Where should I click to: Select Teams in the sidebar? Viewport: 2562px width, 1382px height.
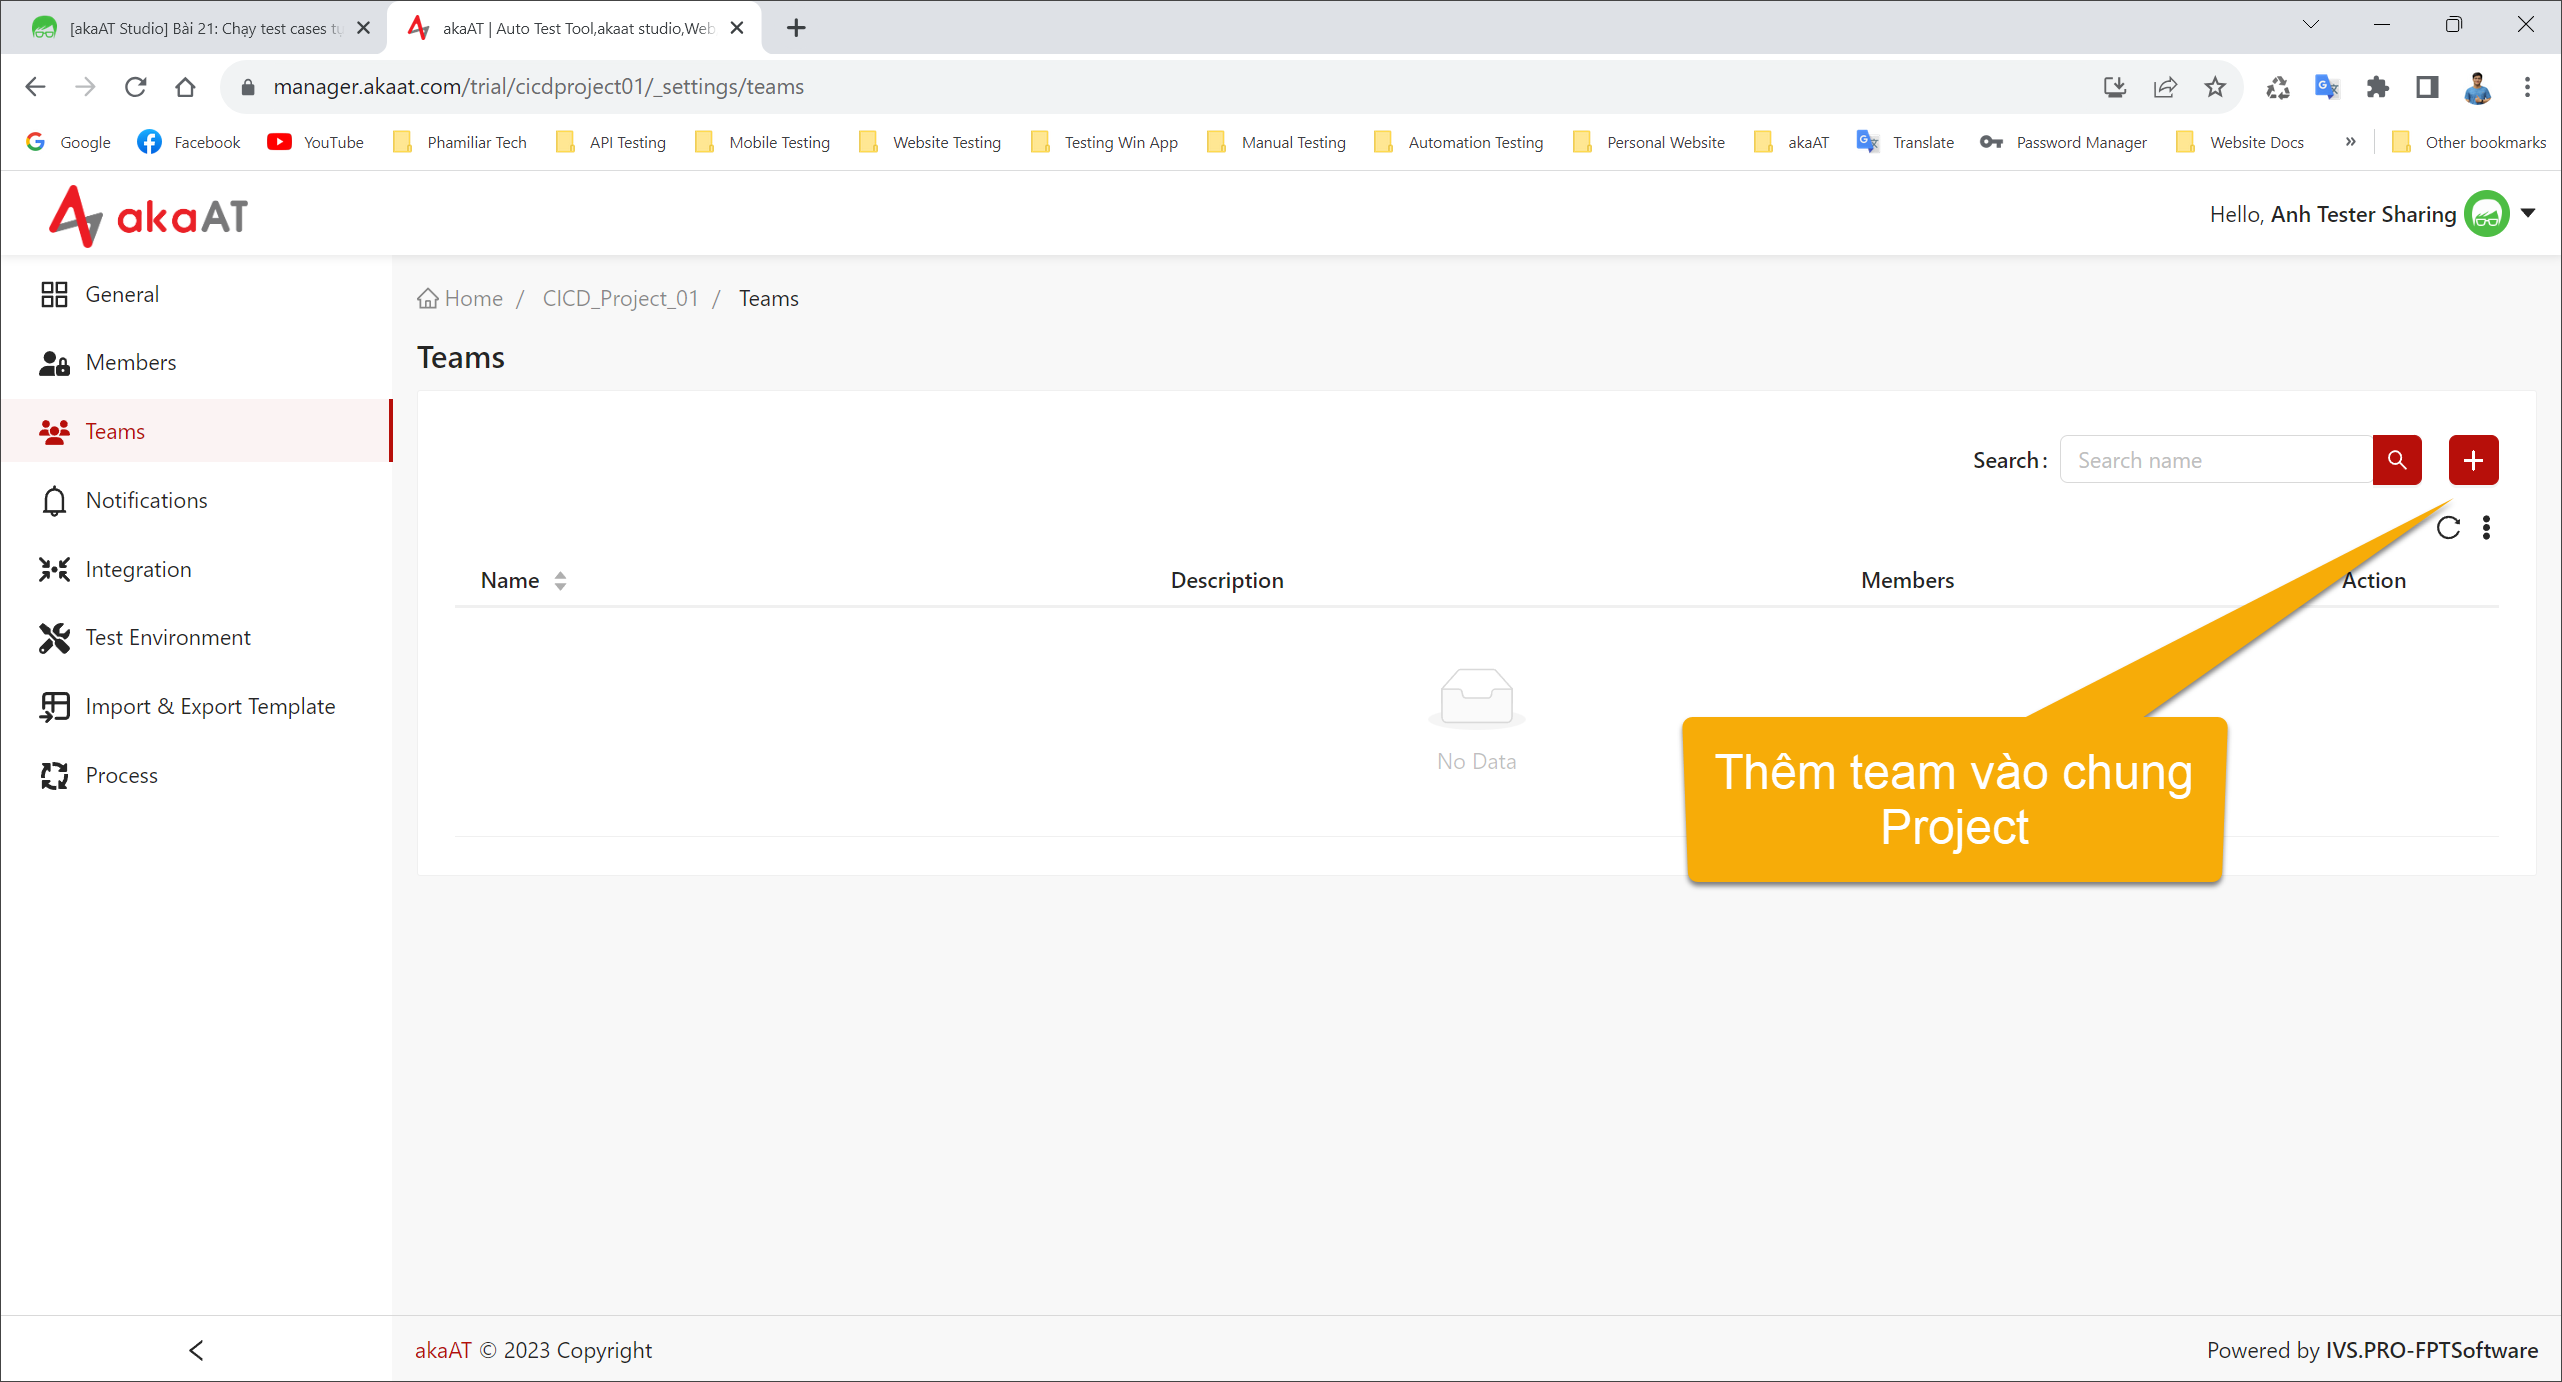coord(196,431)
